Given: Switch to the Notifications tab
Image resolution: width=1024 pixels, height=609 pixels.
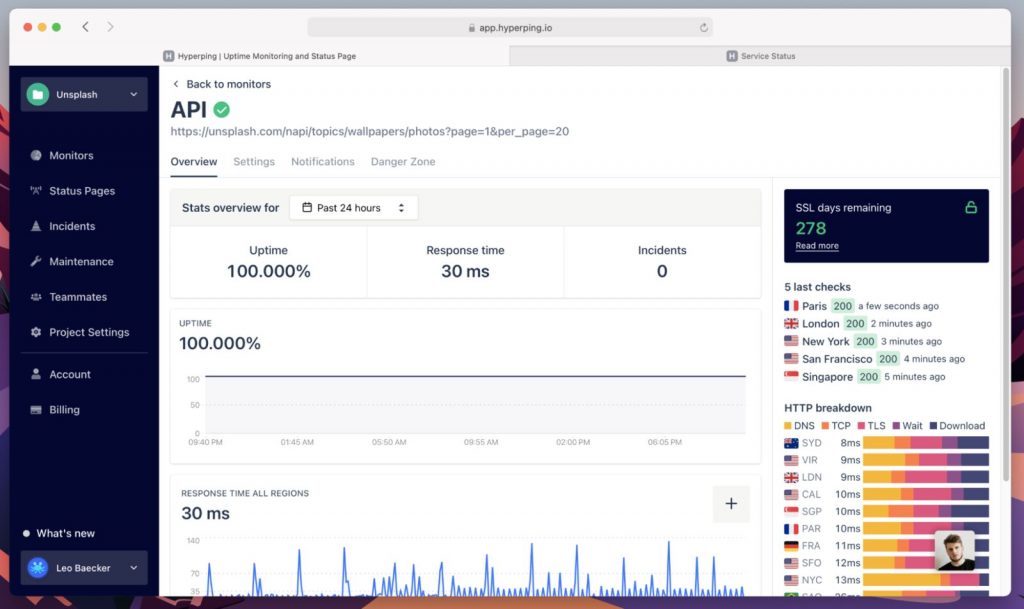Looking at the screenshot, I should tap(322, 161).
